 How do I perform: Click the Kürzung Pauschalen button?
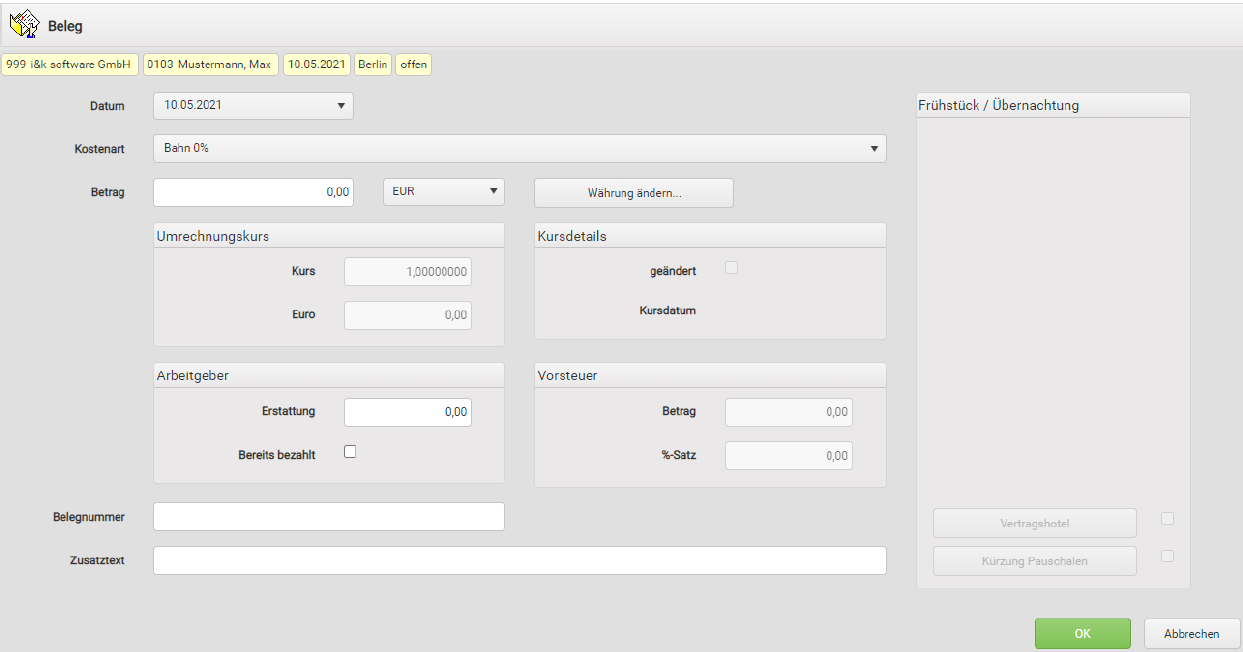click(x=1034, y=561)
